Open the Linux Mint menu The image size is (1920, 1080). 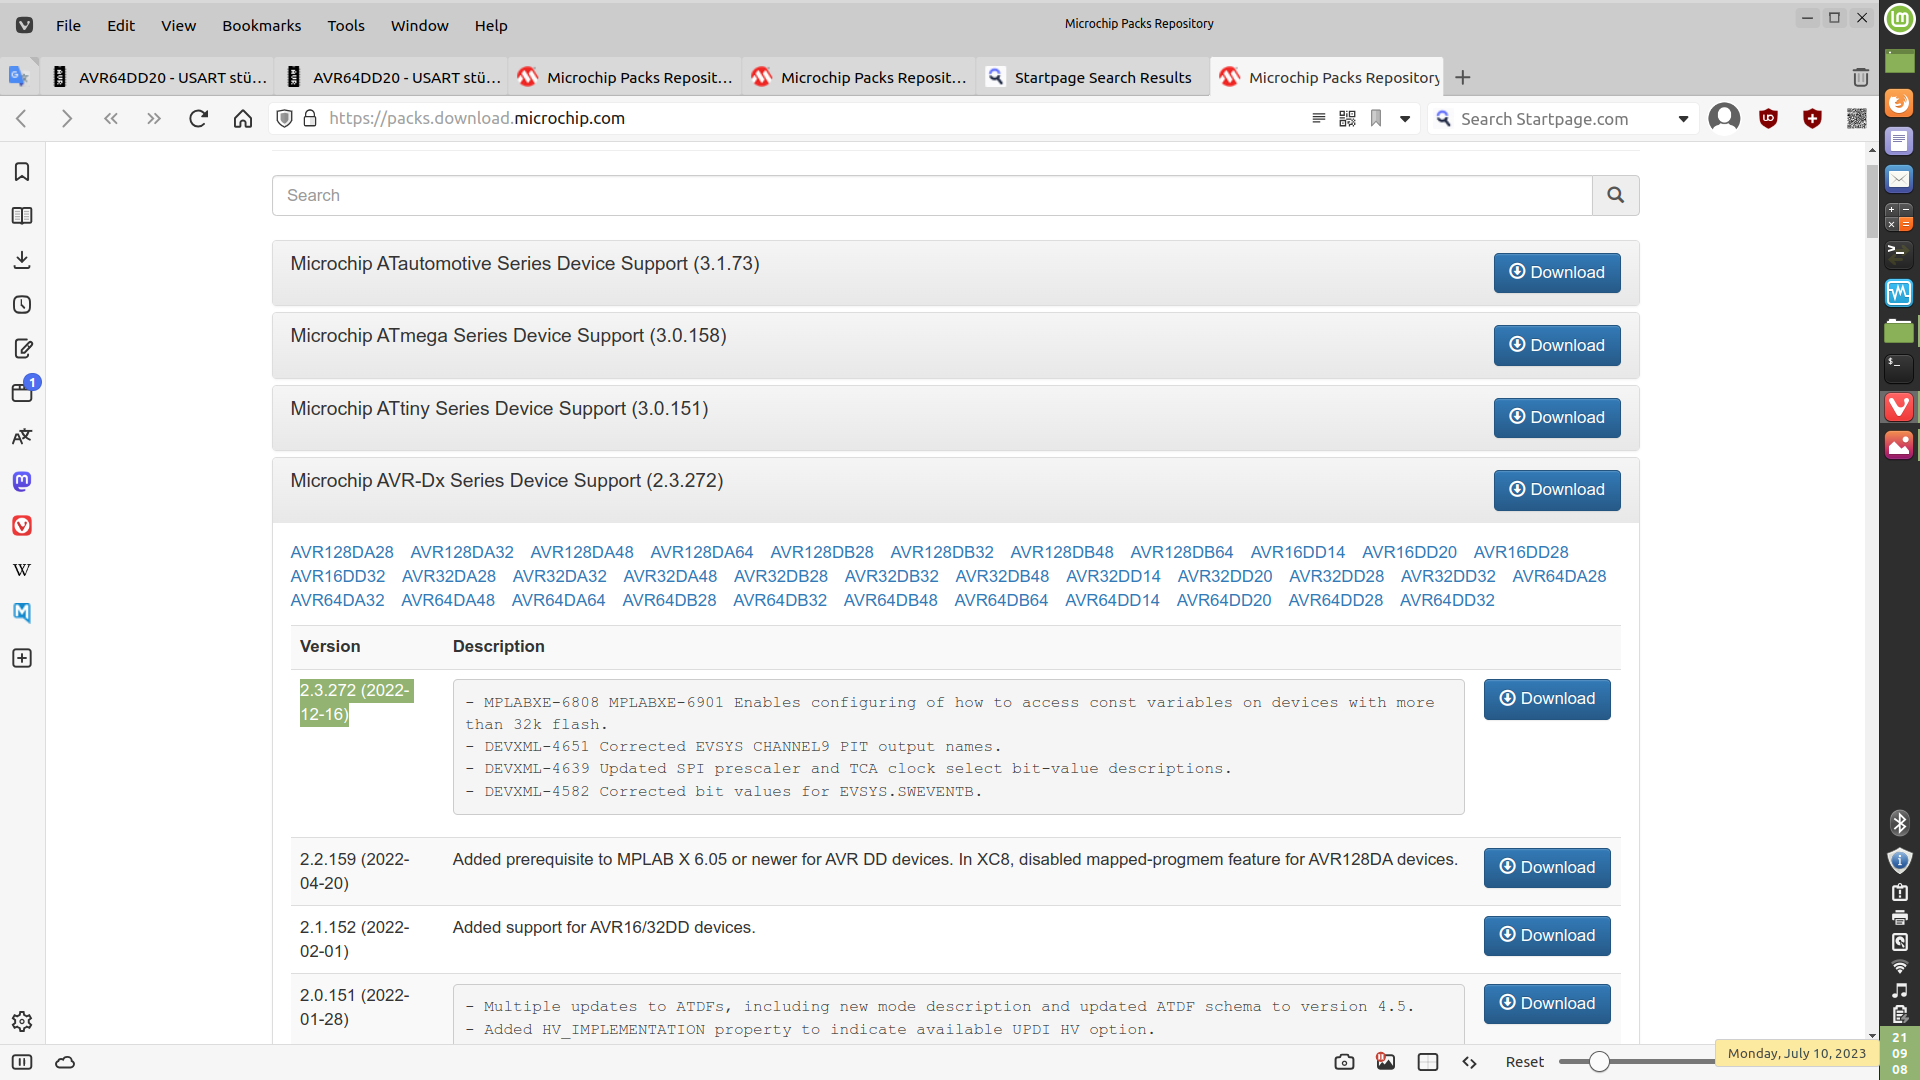pyautogui.click(x=1899, y=18)
